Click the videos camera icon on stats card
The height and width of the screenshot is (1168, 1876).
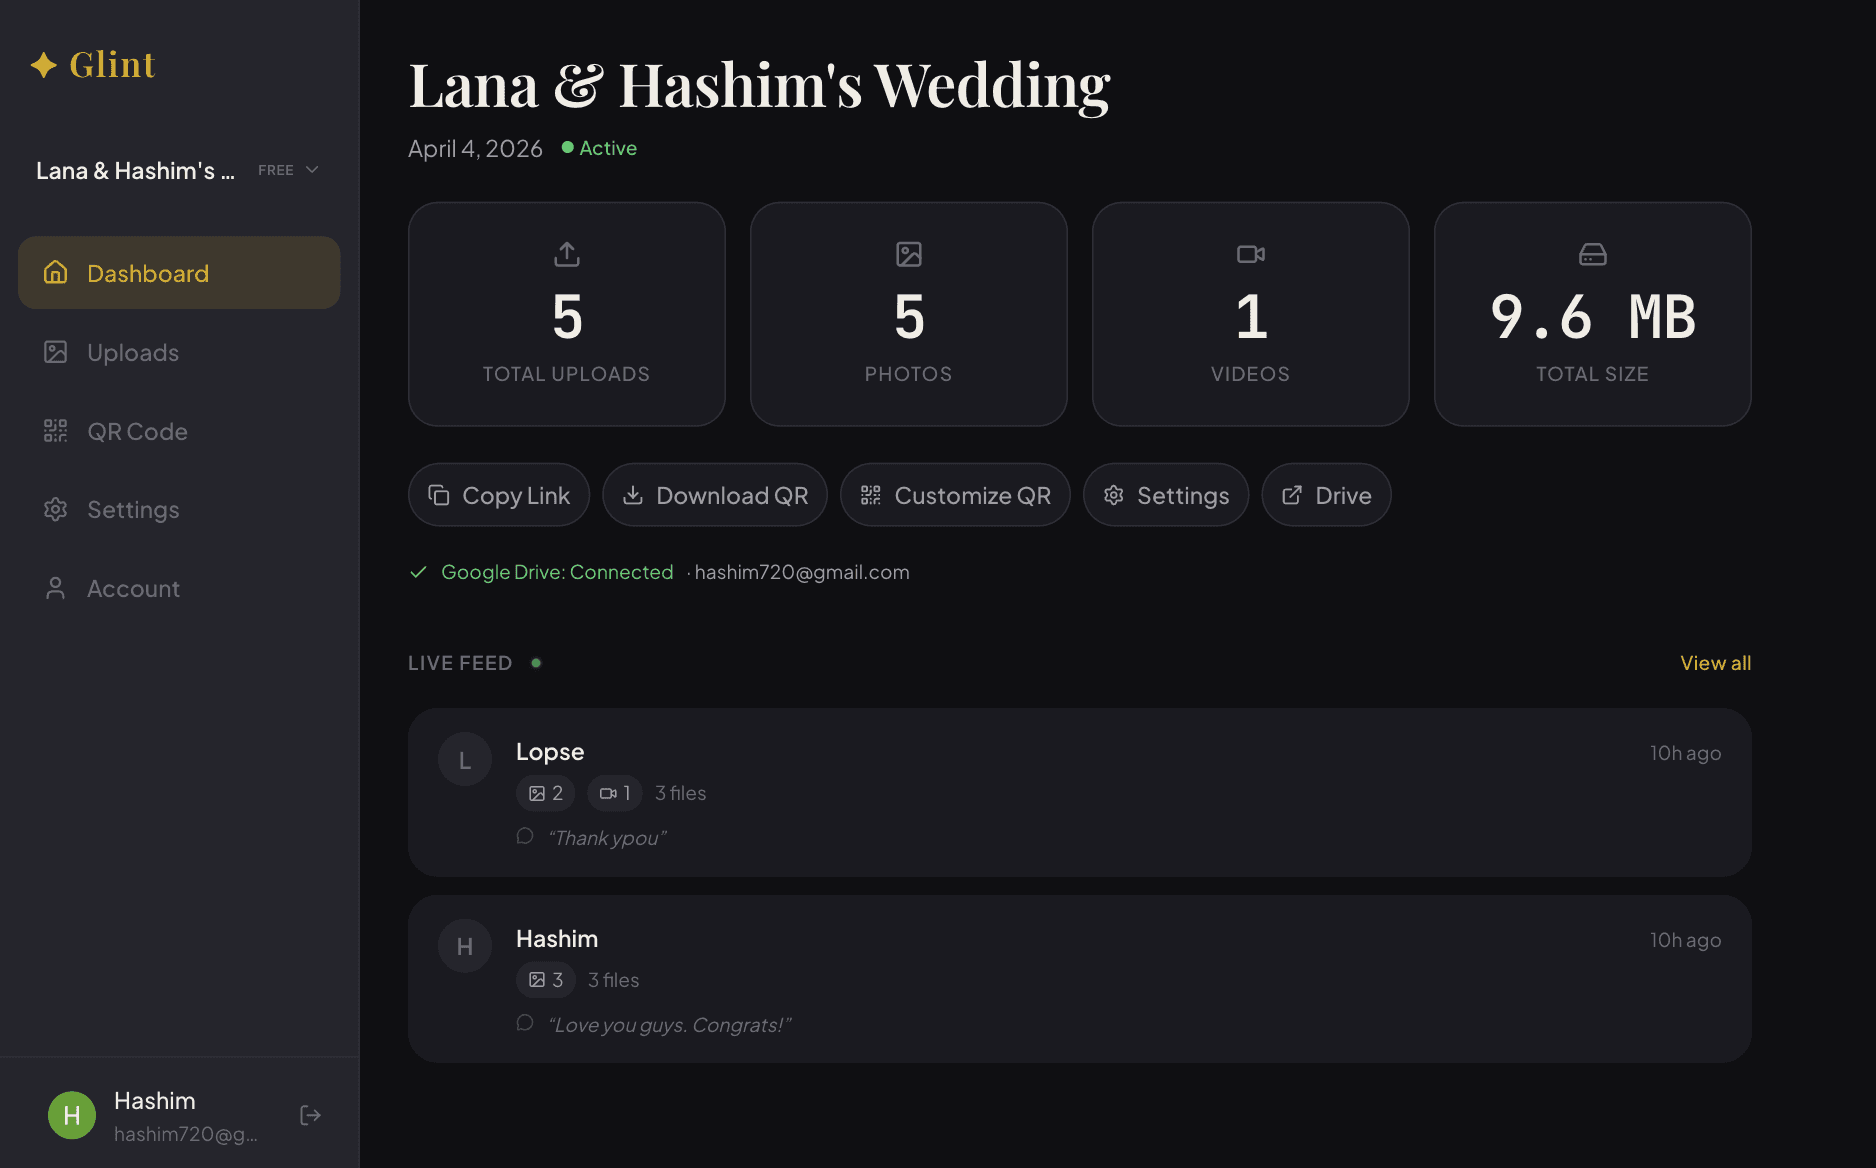pos(1250,254)
